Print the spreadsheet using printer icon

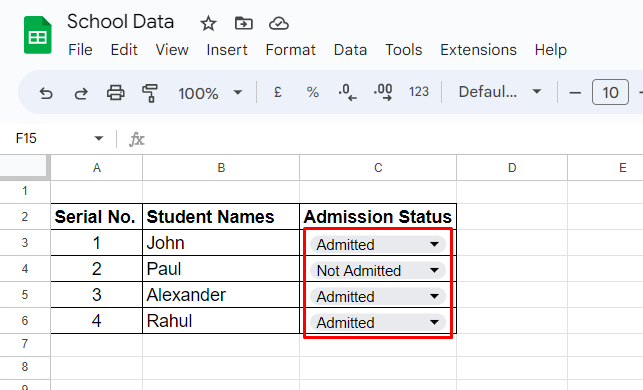point(116,93)
